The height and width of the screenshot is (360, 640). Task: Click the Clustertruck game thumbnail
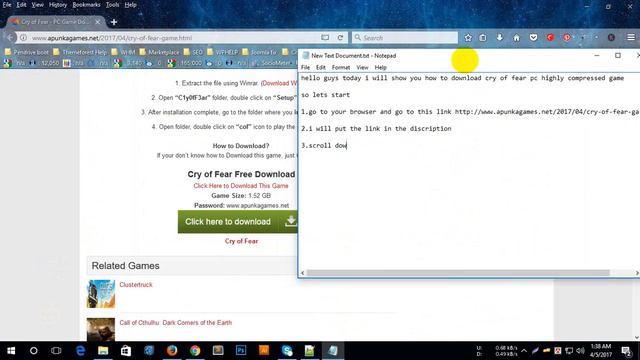click(101, 293)
